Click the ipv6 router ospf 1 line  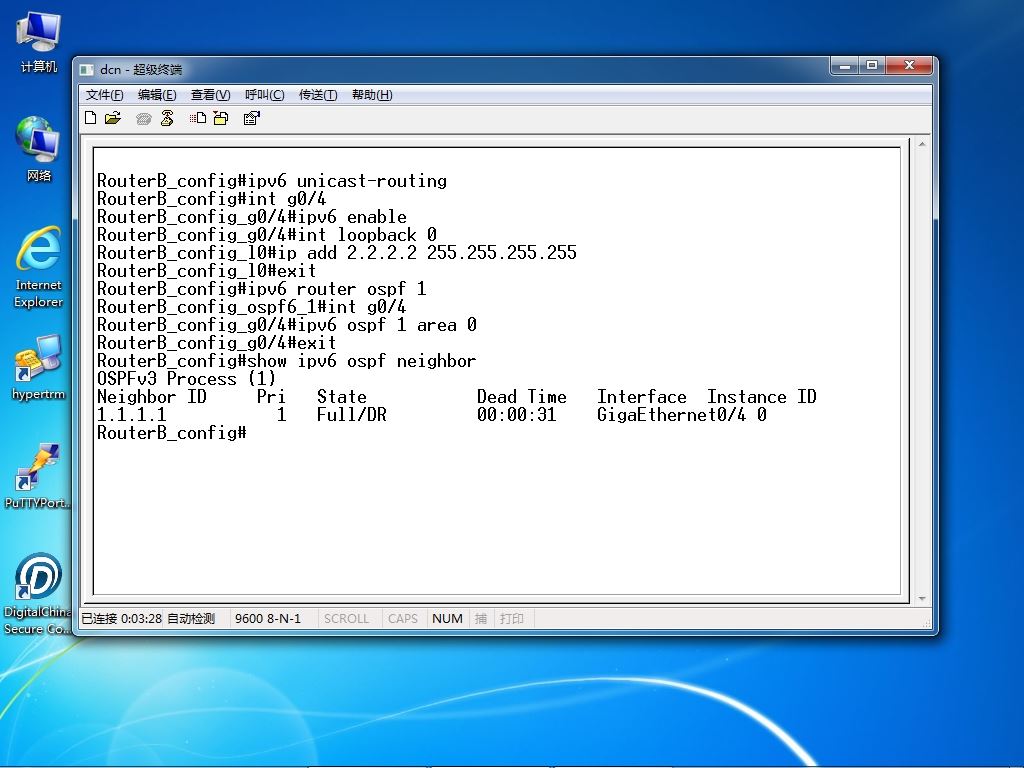(261, 289)
